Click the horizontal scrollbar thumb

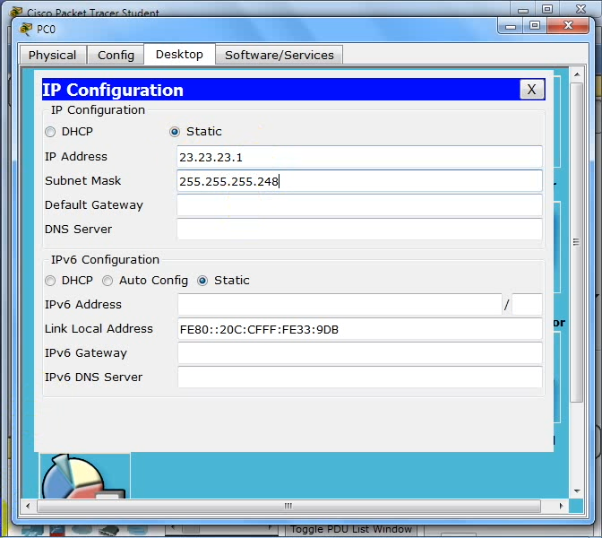point(288,506)
